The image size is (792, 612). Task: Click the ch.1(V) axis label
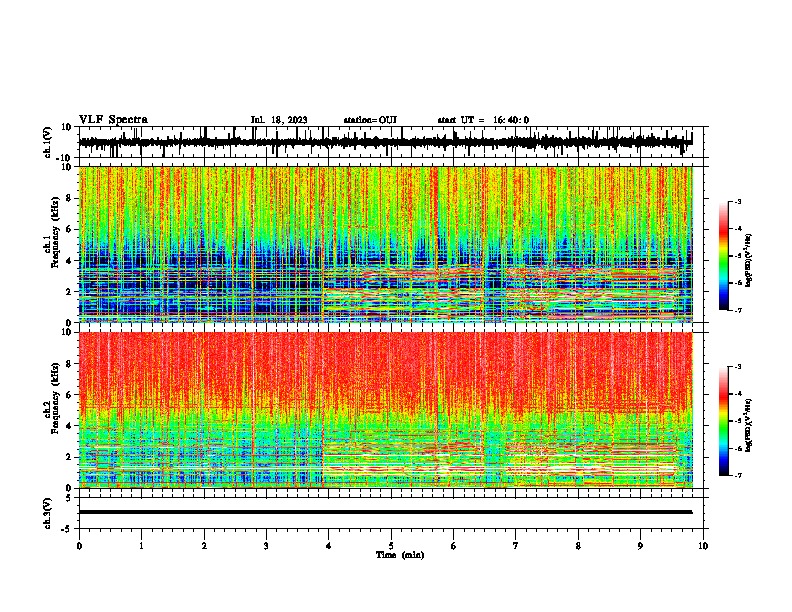pos(48,142)
